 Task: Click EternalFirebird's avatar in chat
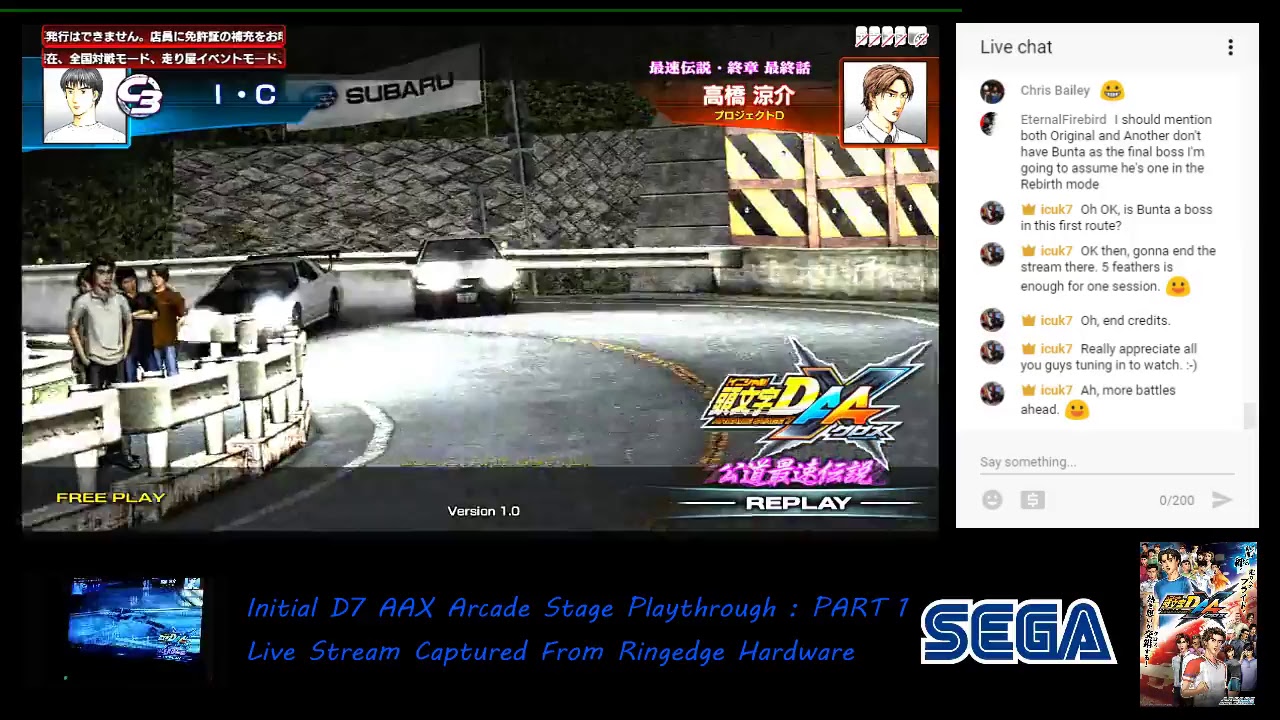pos(990,124)
